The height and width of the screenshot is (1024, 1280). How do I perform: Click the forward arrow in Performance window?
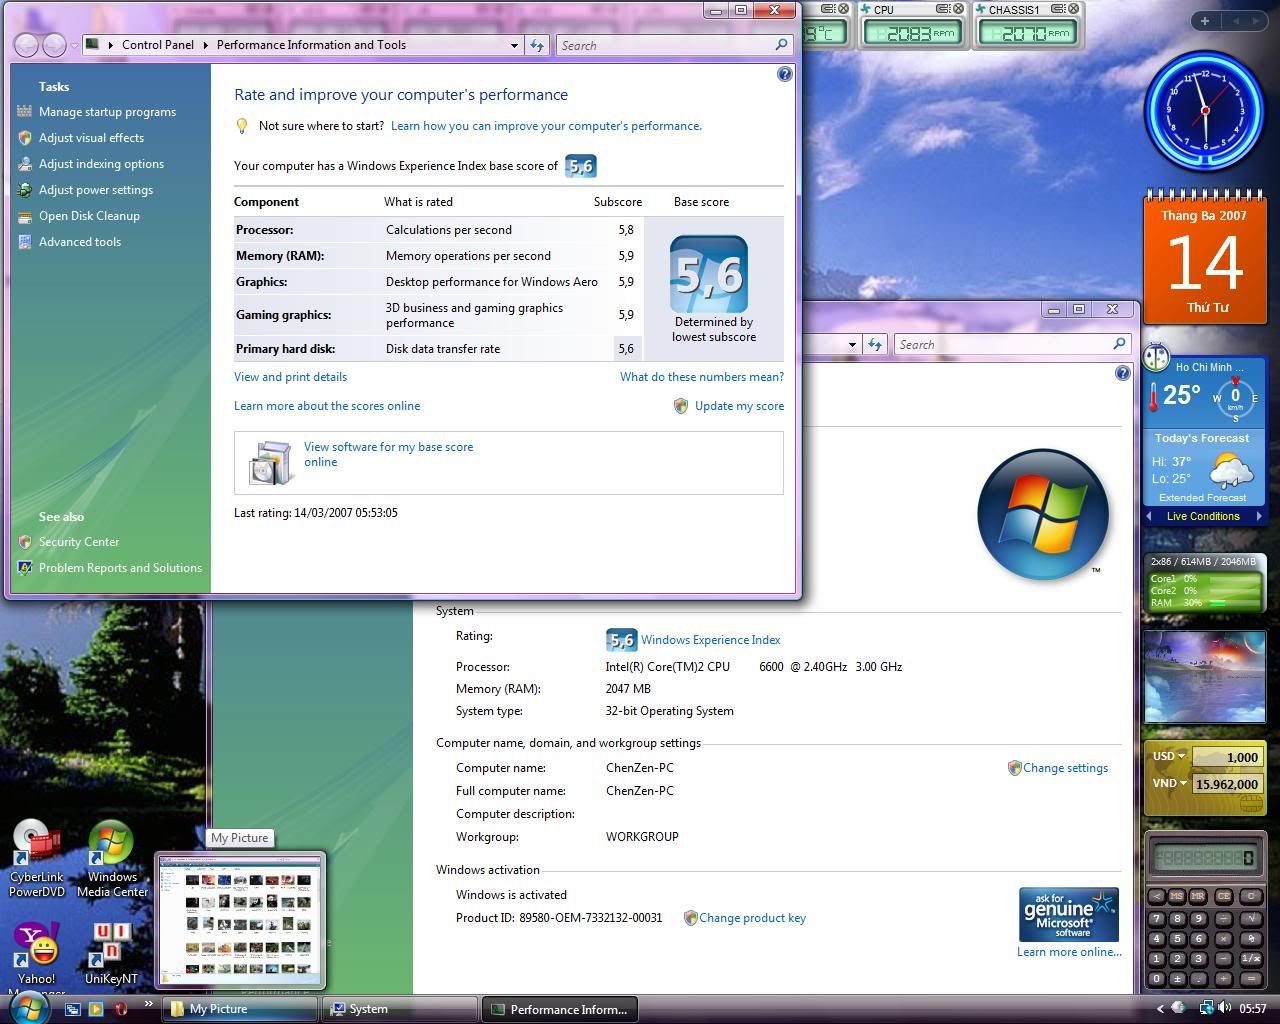pyautogui.click(x=54, y=45)
